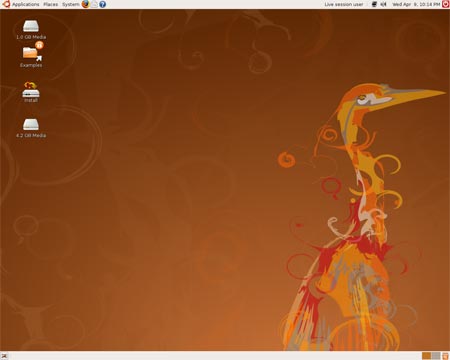Image resolution: width=450 pixels, height=360 pixels.
Task: Open the Evolution mail launcher
Action: pyautogui.click(x=94, y=4)
